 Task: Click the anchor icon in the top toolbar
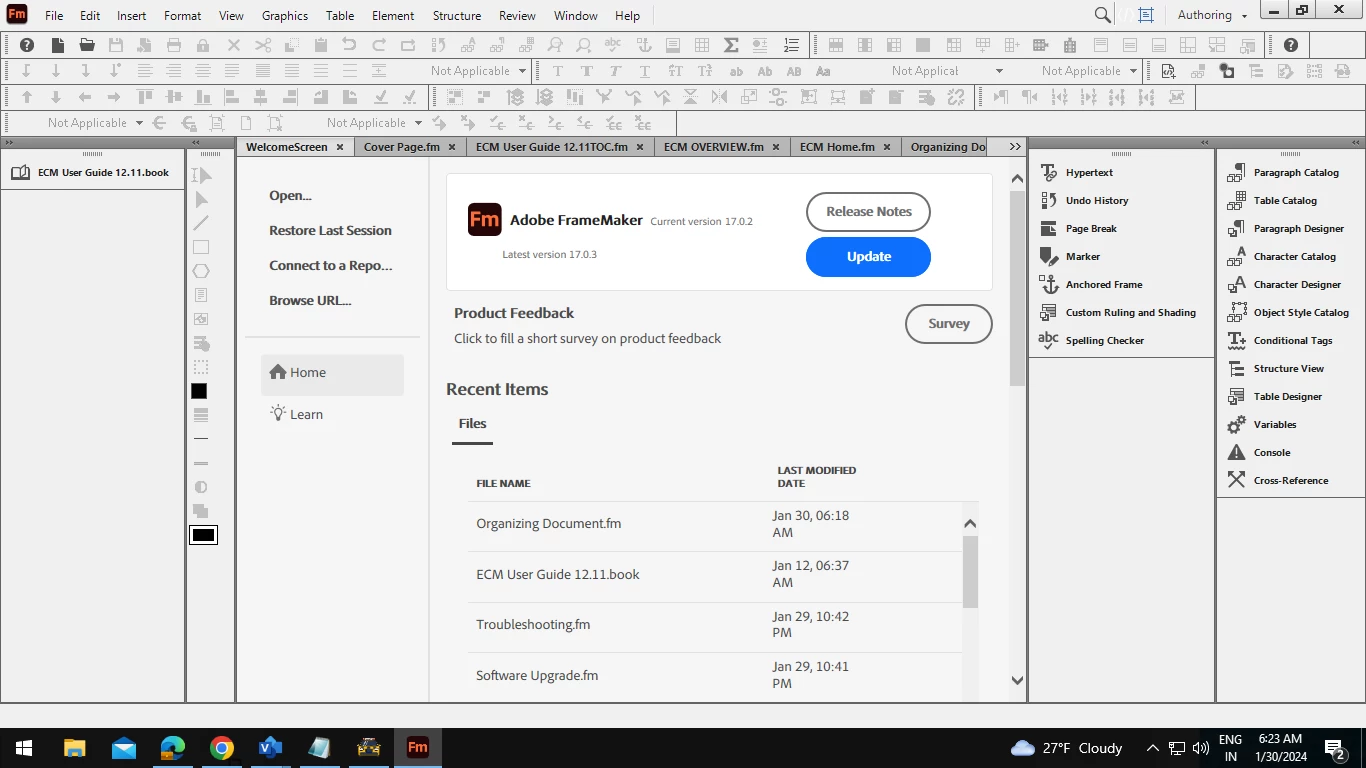pos(644,45)
